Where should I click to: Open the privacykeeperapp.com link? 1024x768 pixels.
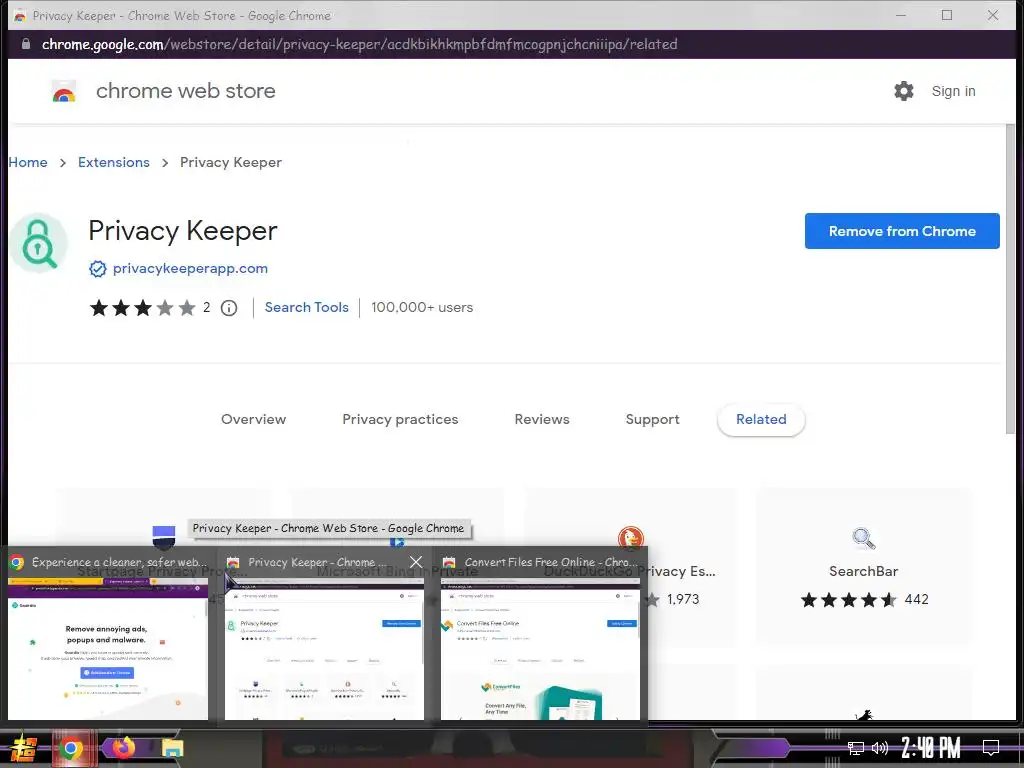click(190, 268)
